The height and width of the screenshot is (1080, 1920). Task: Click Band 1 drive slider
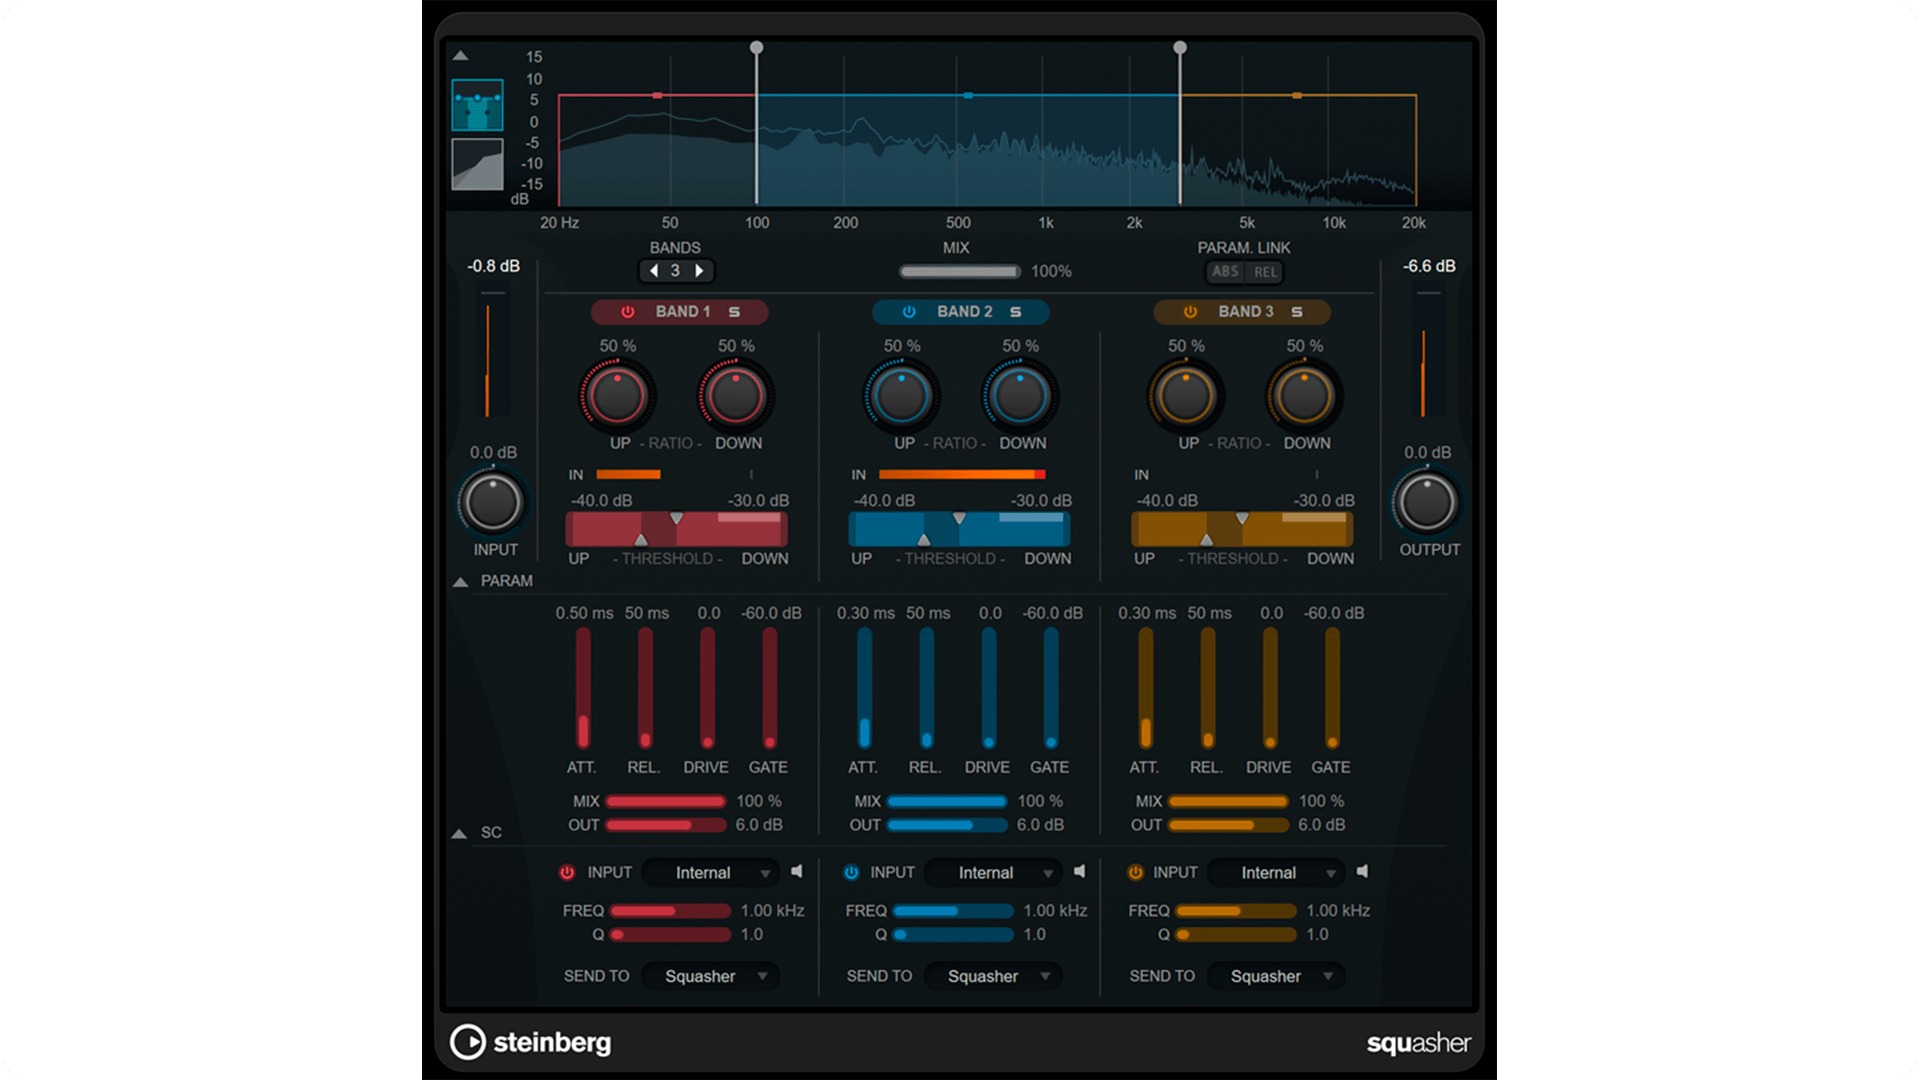(708, 688)
